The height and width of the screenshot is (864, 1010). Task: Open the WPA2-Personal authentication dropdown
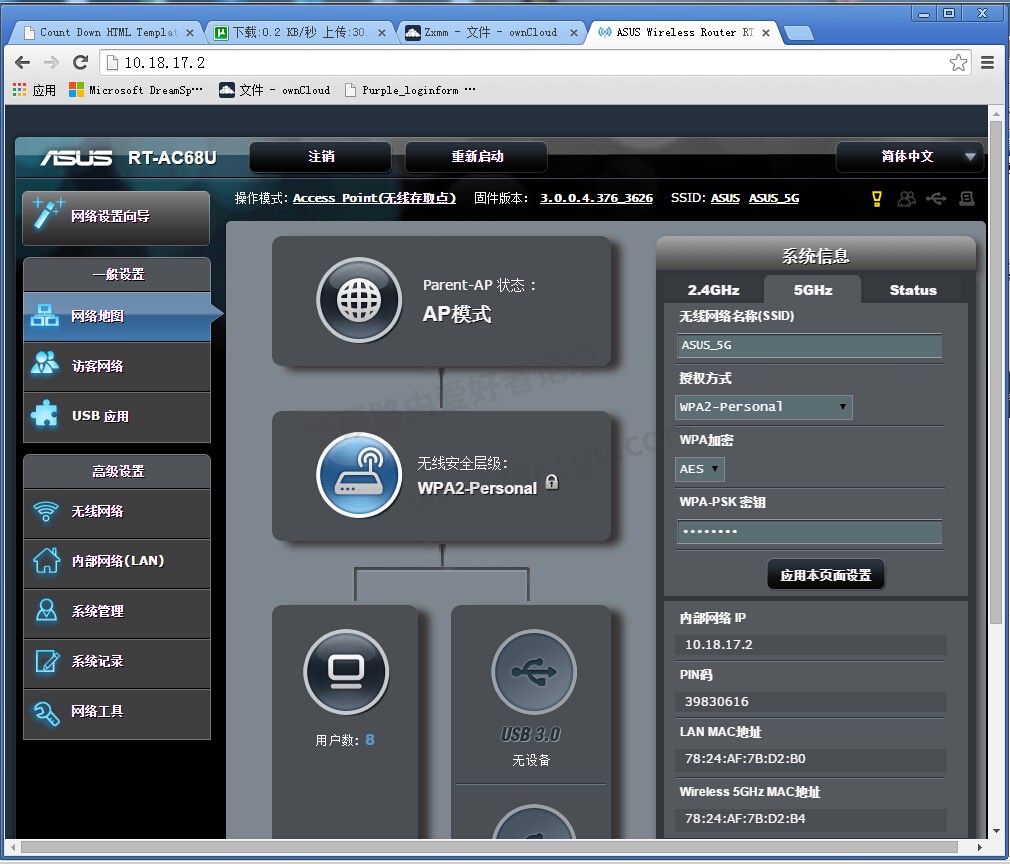coord(764,407)
